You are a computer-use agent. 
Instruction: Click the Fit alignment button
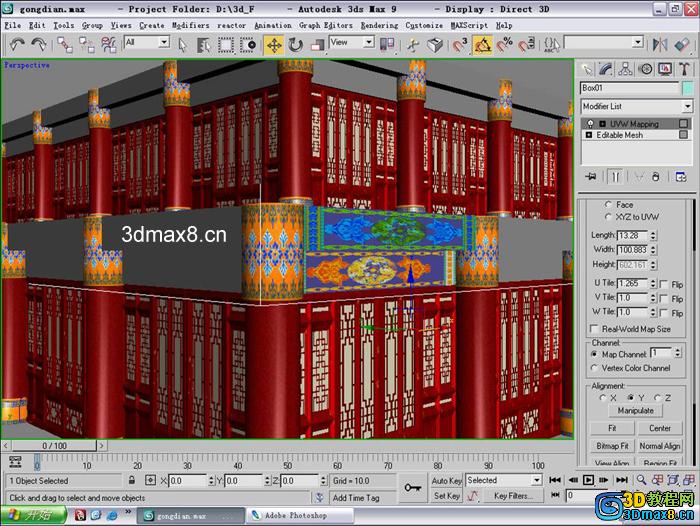(612, 428)
